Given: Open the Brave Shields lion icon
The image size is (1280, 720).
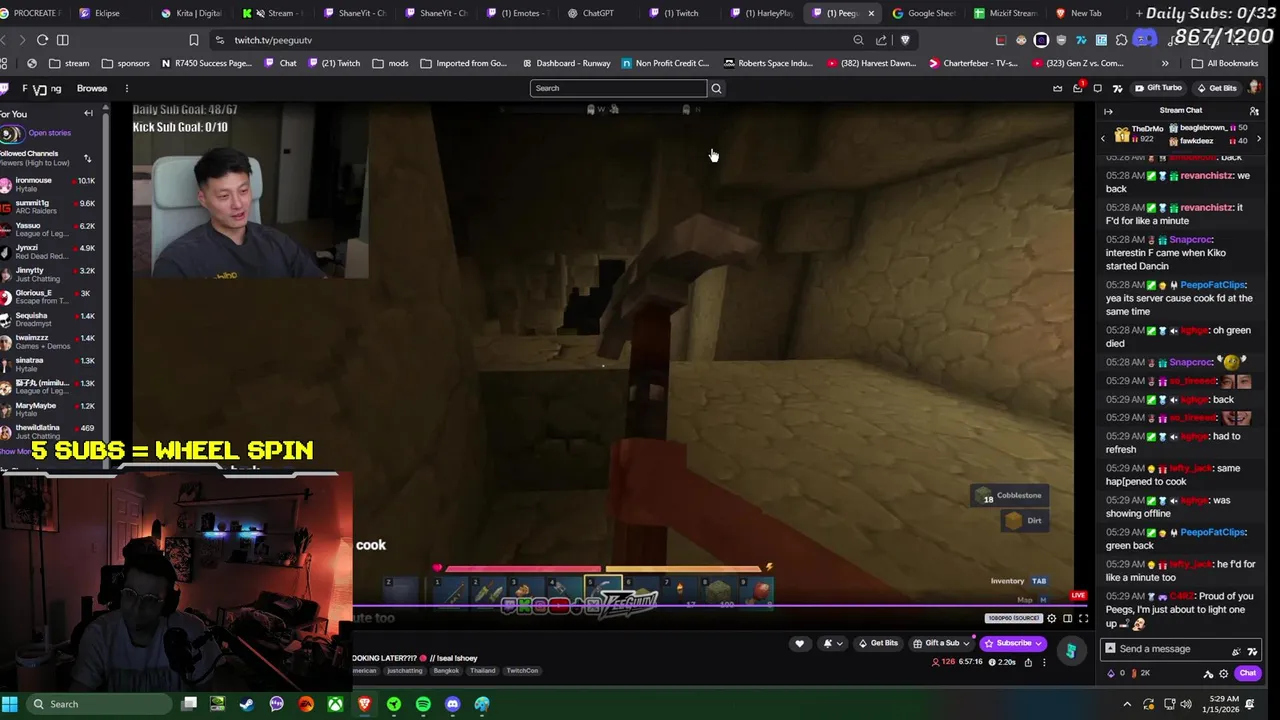Looking at the screenshot, I should pos(905,40).
